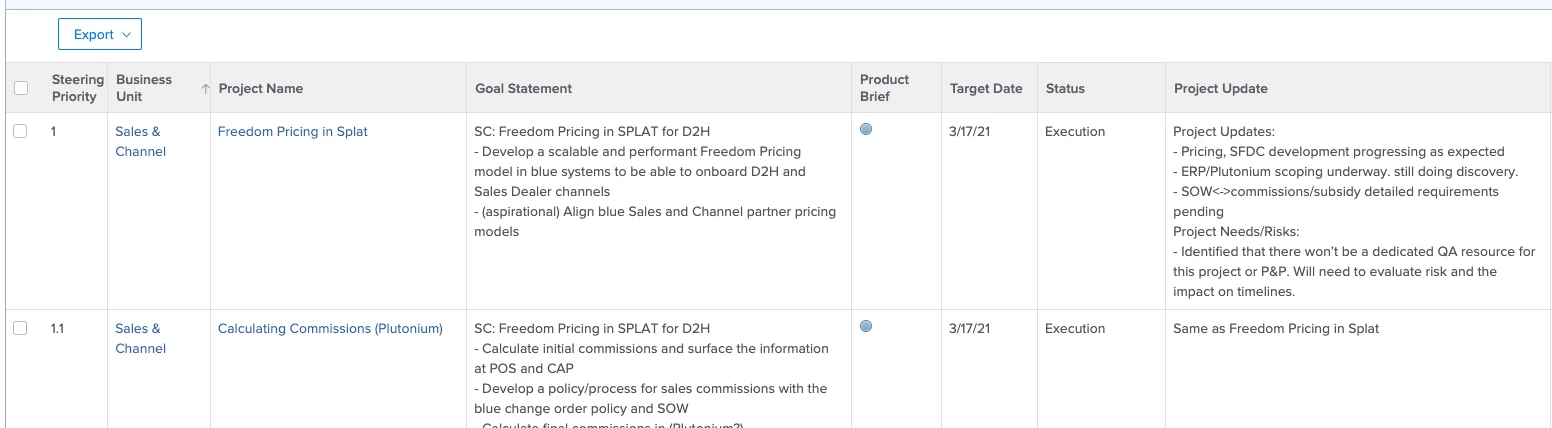Open Sales & Channel link in first row
1552x428 pixels.
140,141
